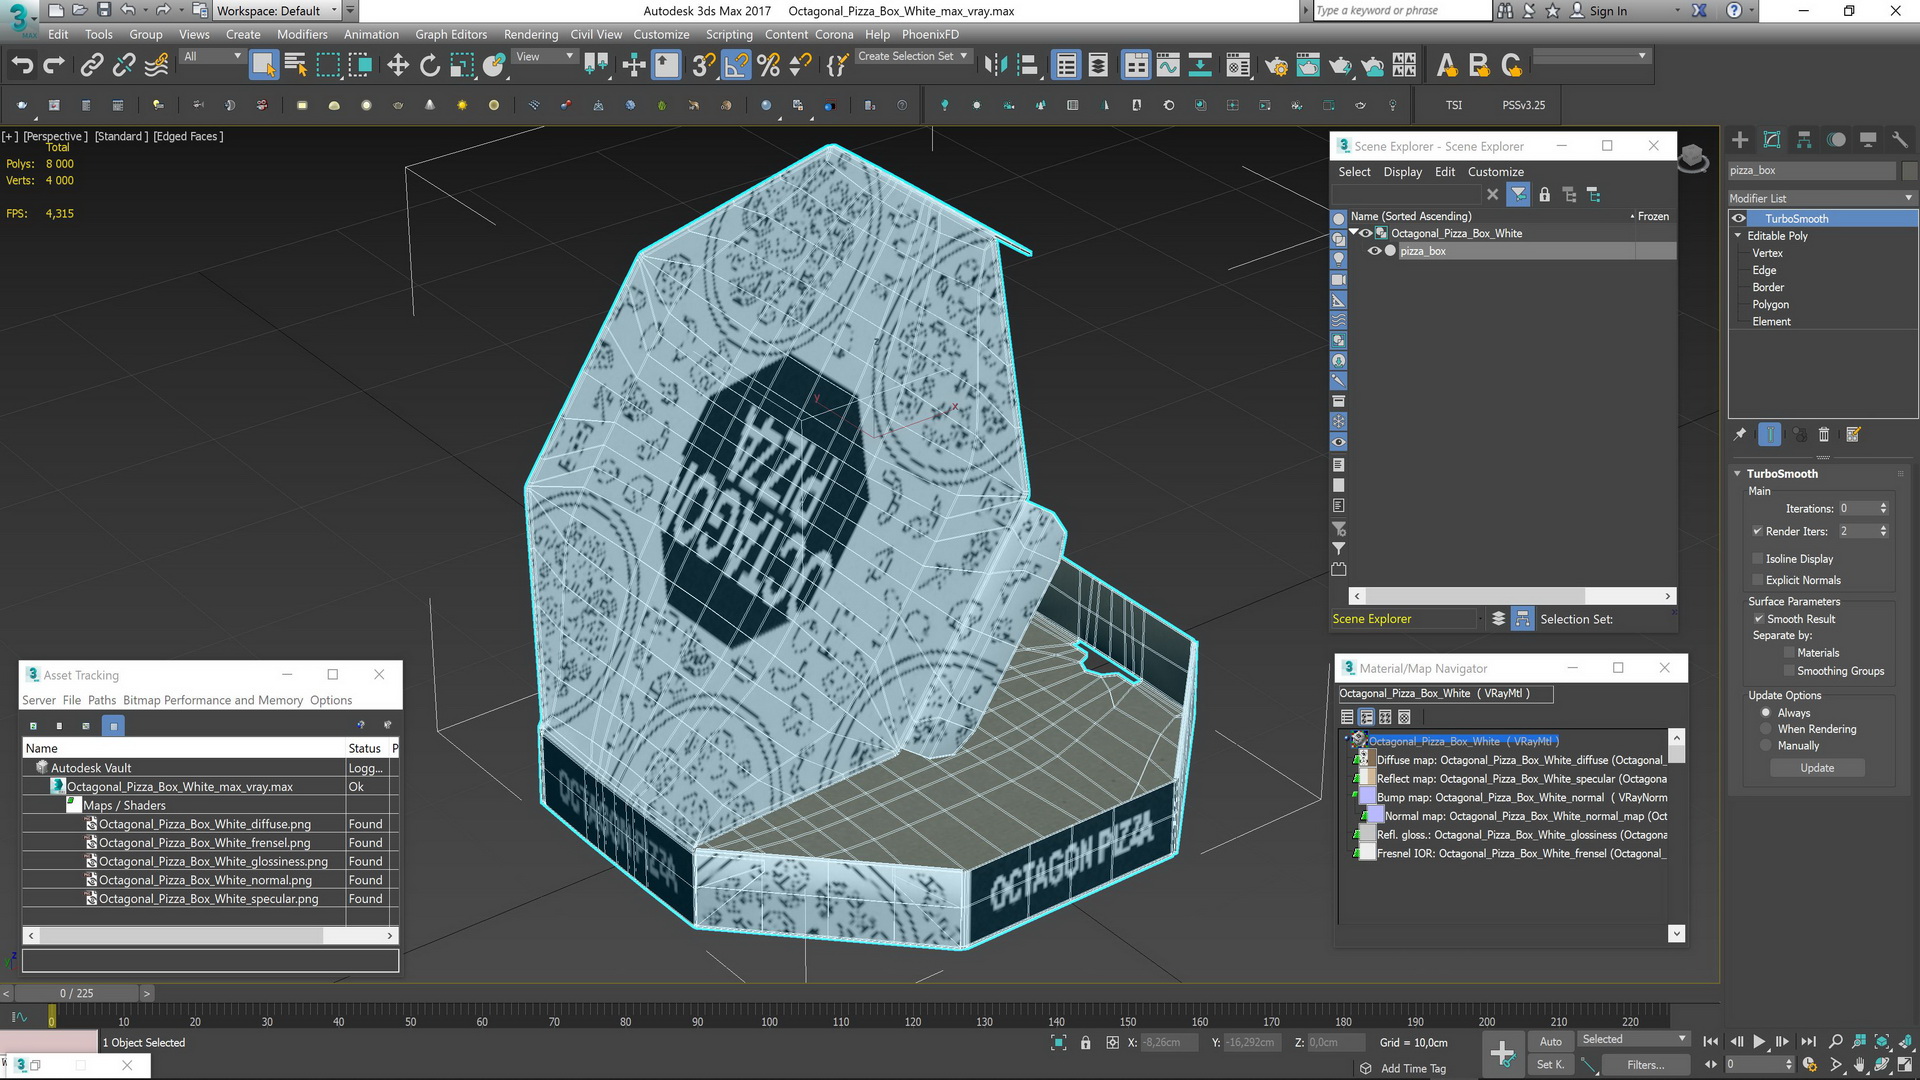Open the Rendering menu
The height and width of the screenshot is (1080, 1920).
click(531, 34)
